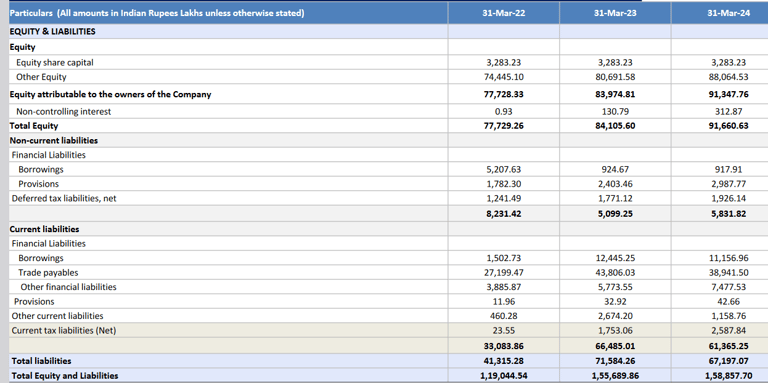Select Equity attributable to owners label
The width and height of the screenshot is (768, 383).
tap(110, 95)
